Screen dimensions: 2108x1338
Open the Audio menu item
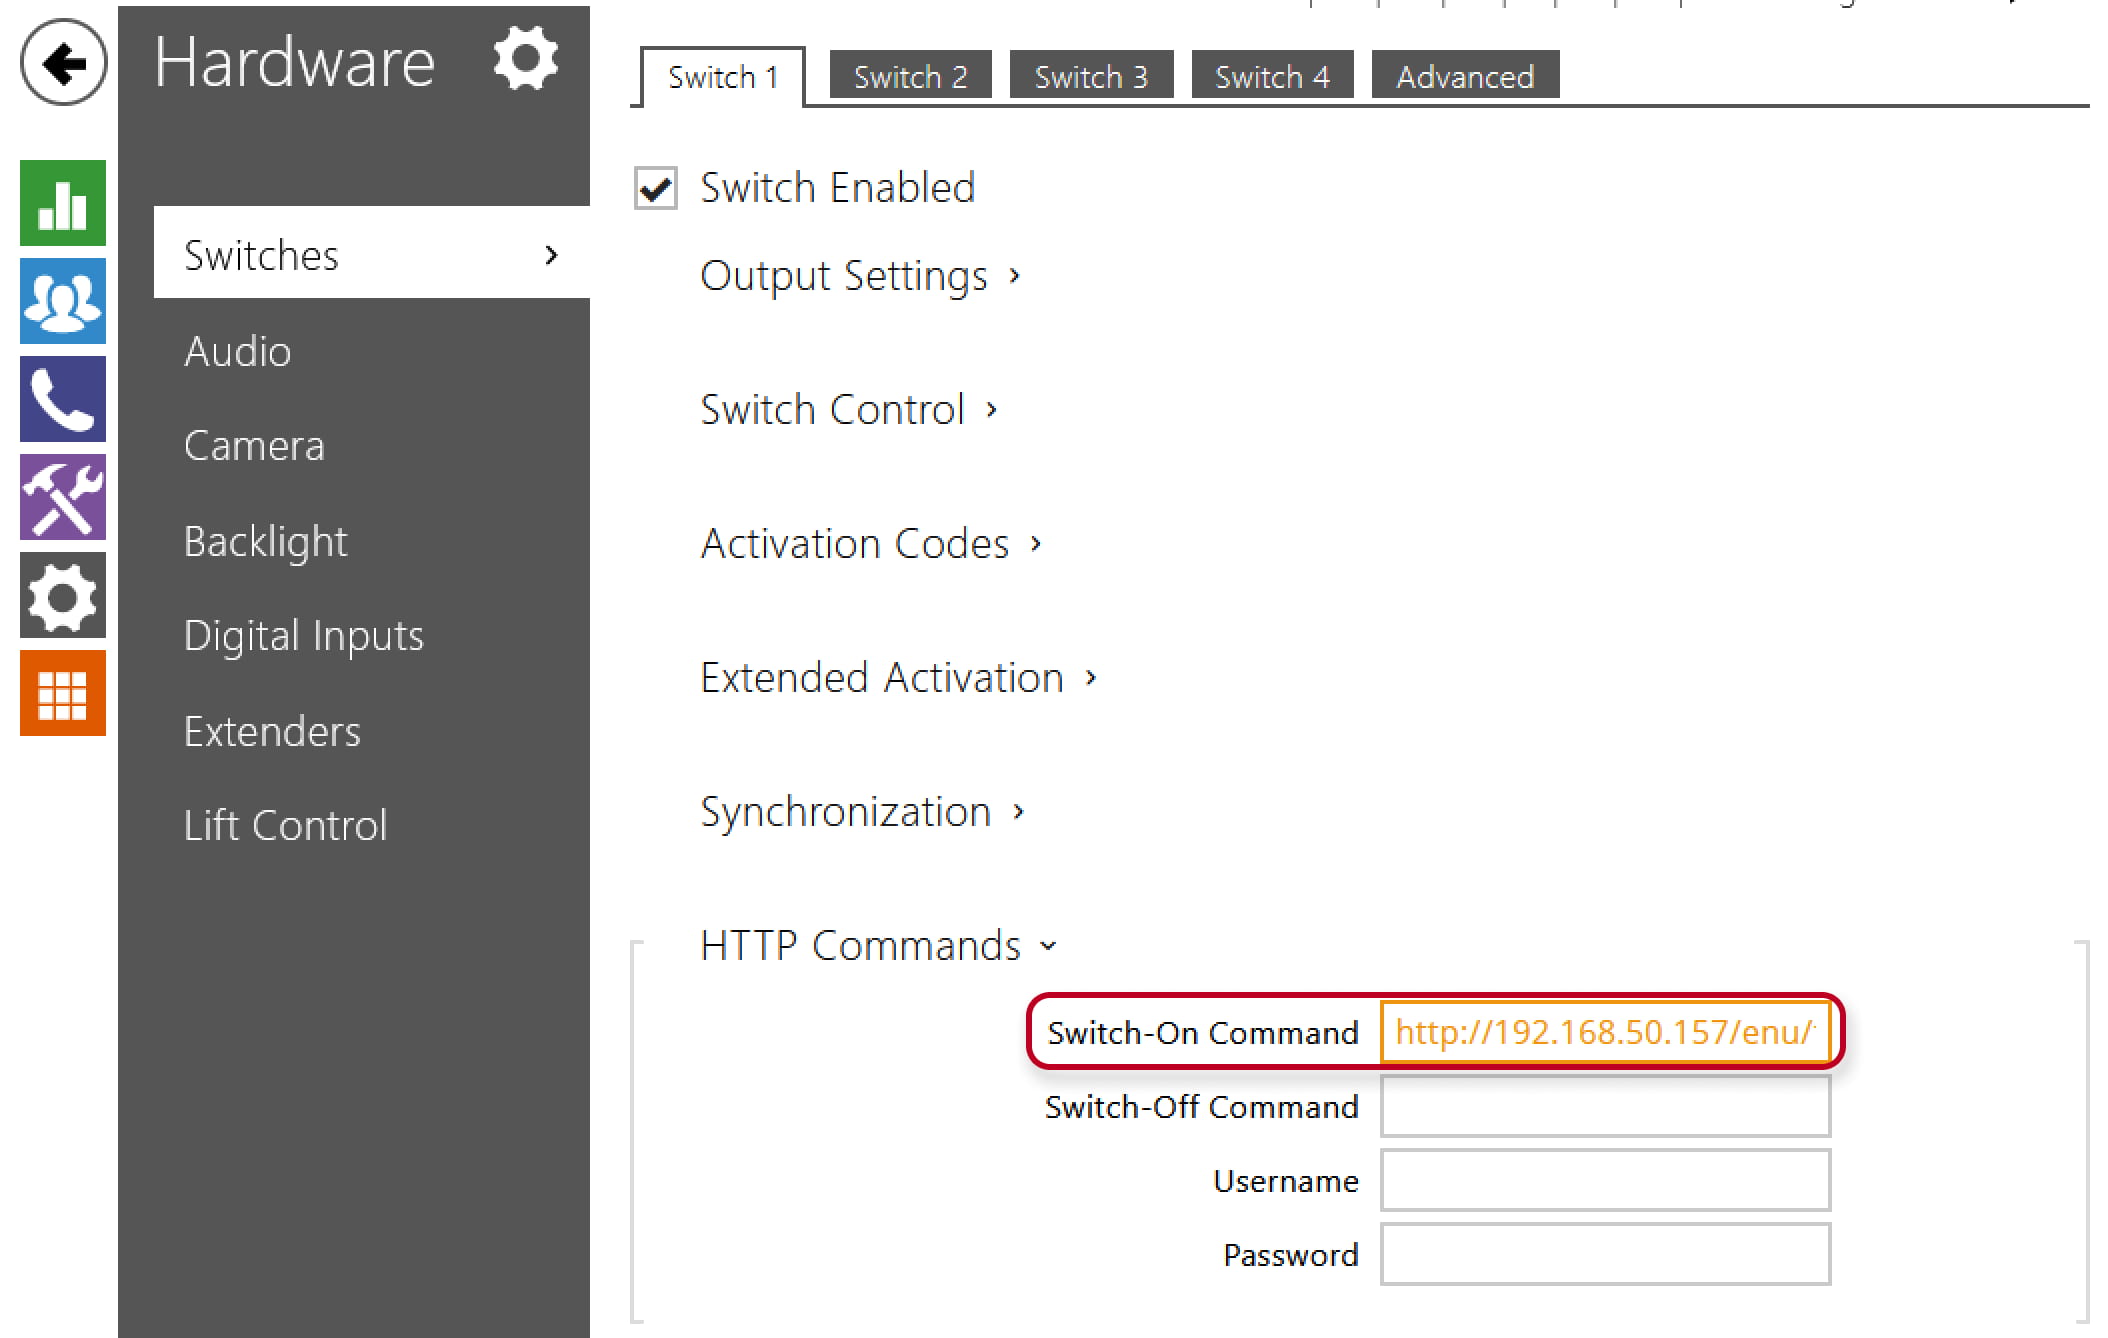(238, 352)
